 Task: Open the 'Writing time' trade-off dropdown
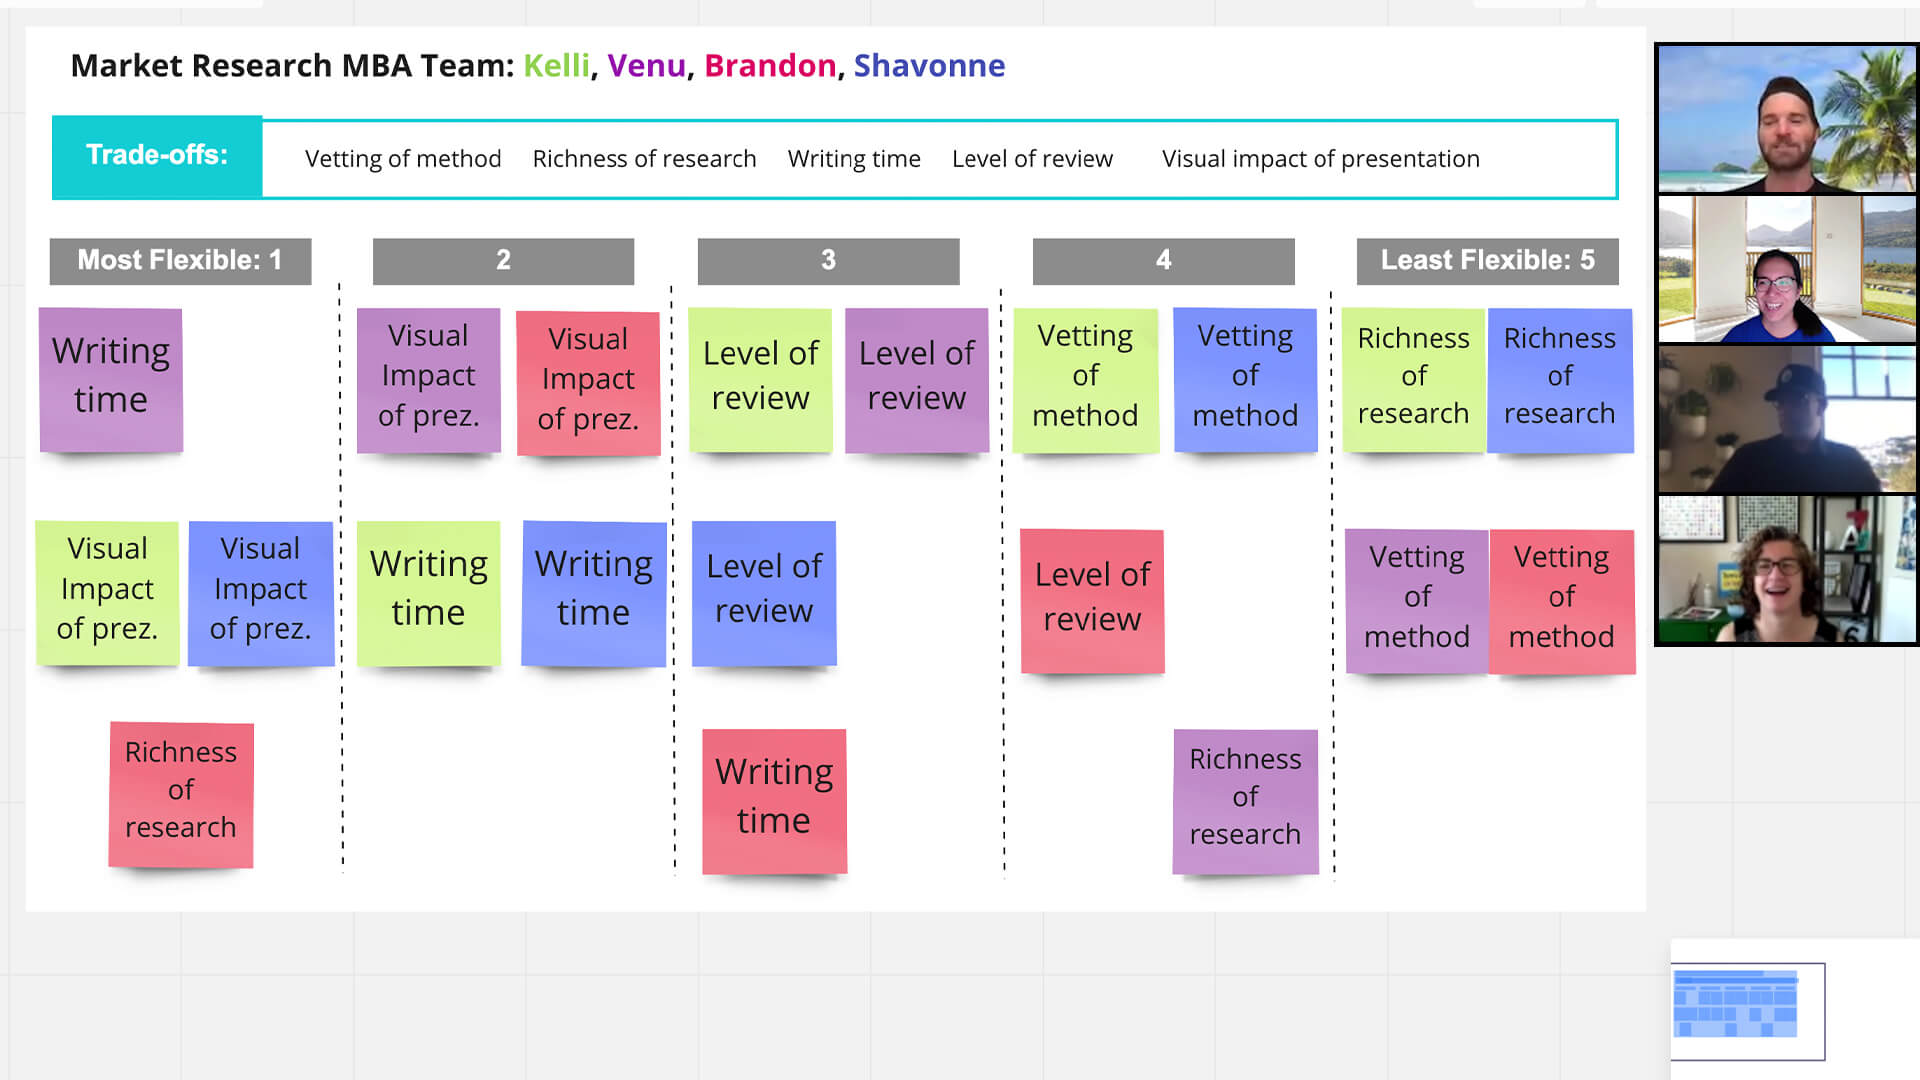tap(855, 158)
